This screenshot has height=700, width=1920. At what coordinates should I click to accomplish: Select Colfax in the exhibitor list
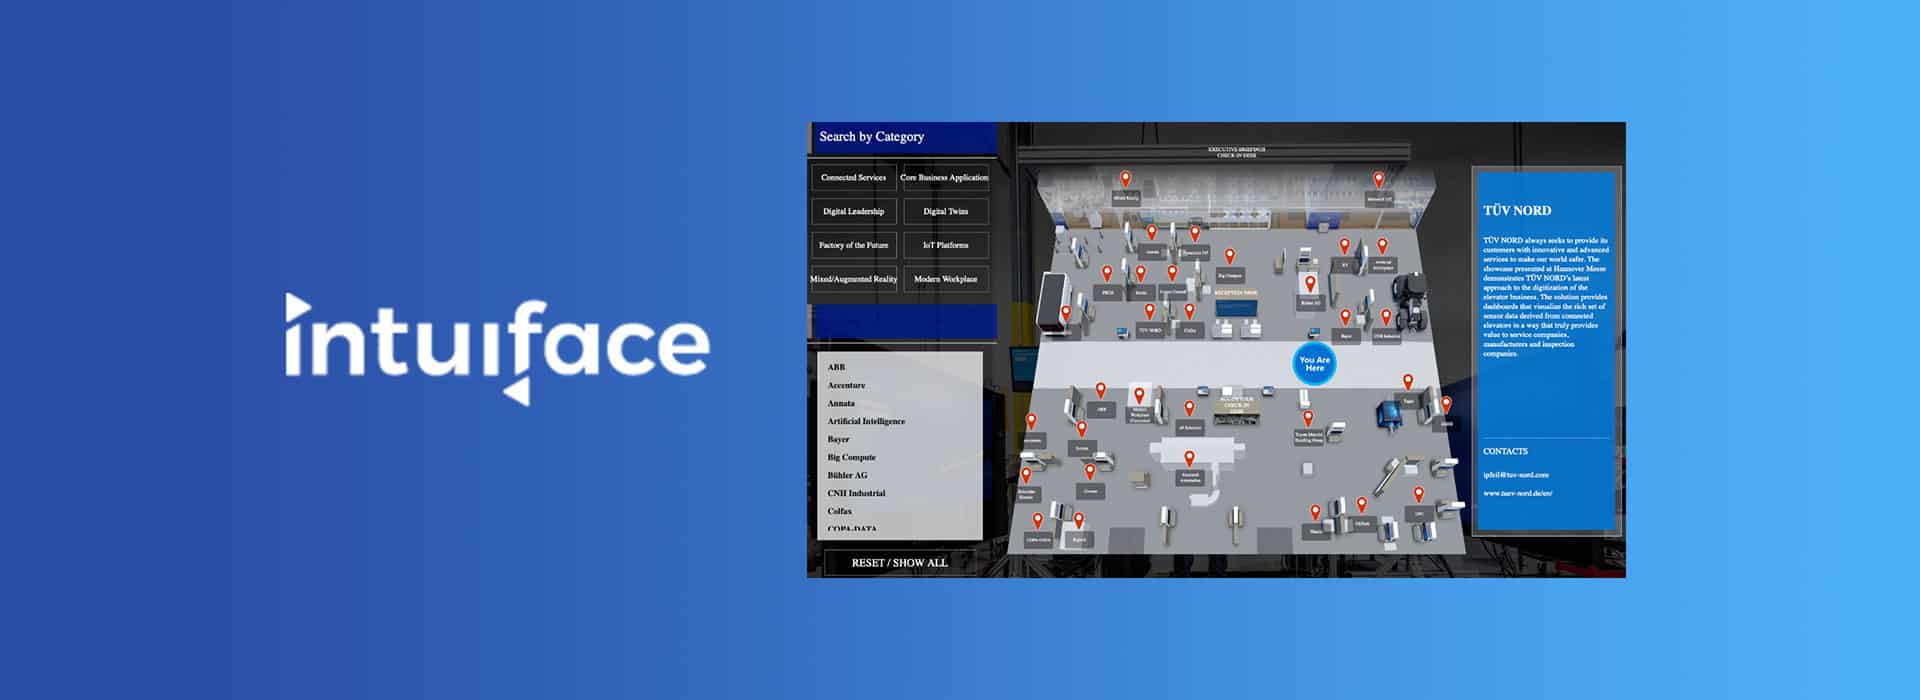coord(839,511)
